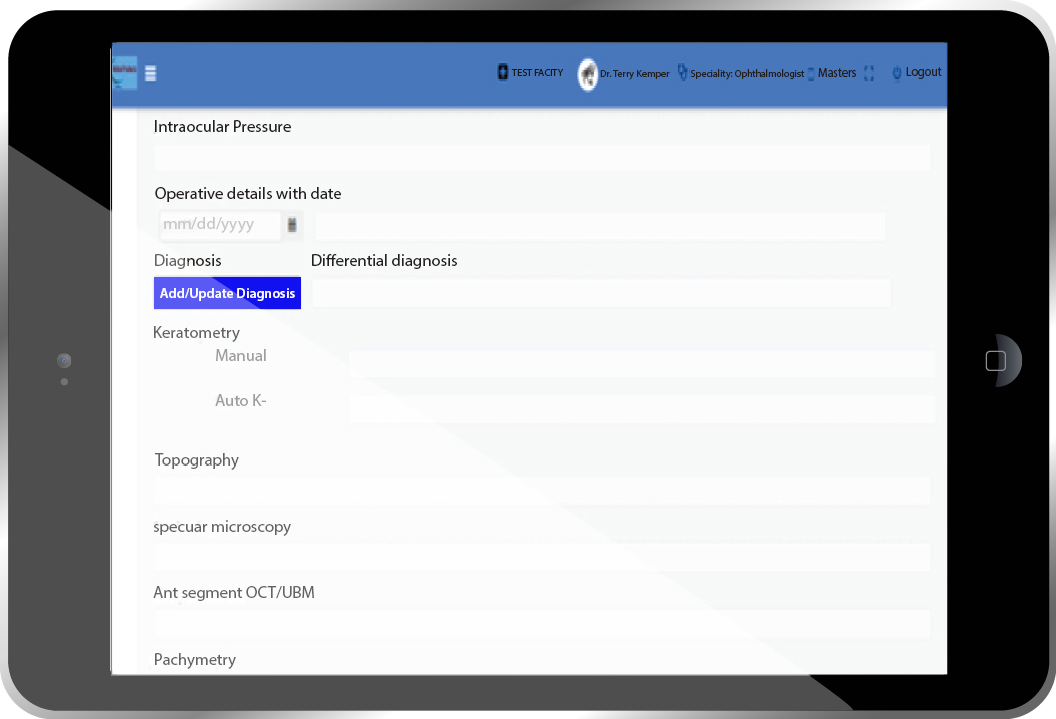This screenshot has width=1056, height=719.
Task: Open the calendar date picker icon
Action: tap(292, 225)
